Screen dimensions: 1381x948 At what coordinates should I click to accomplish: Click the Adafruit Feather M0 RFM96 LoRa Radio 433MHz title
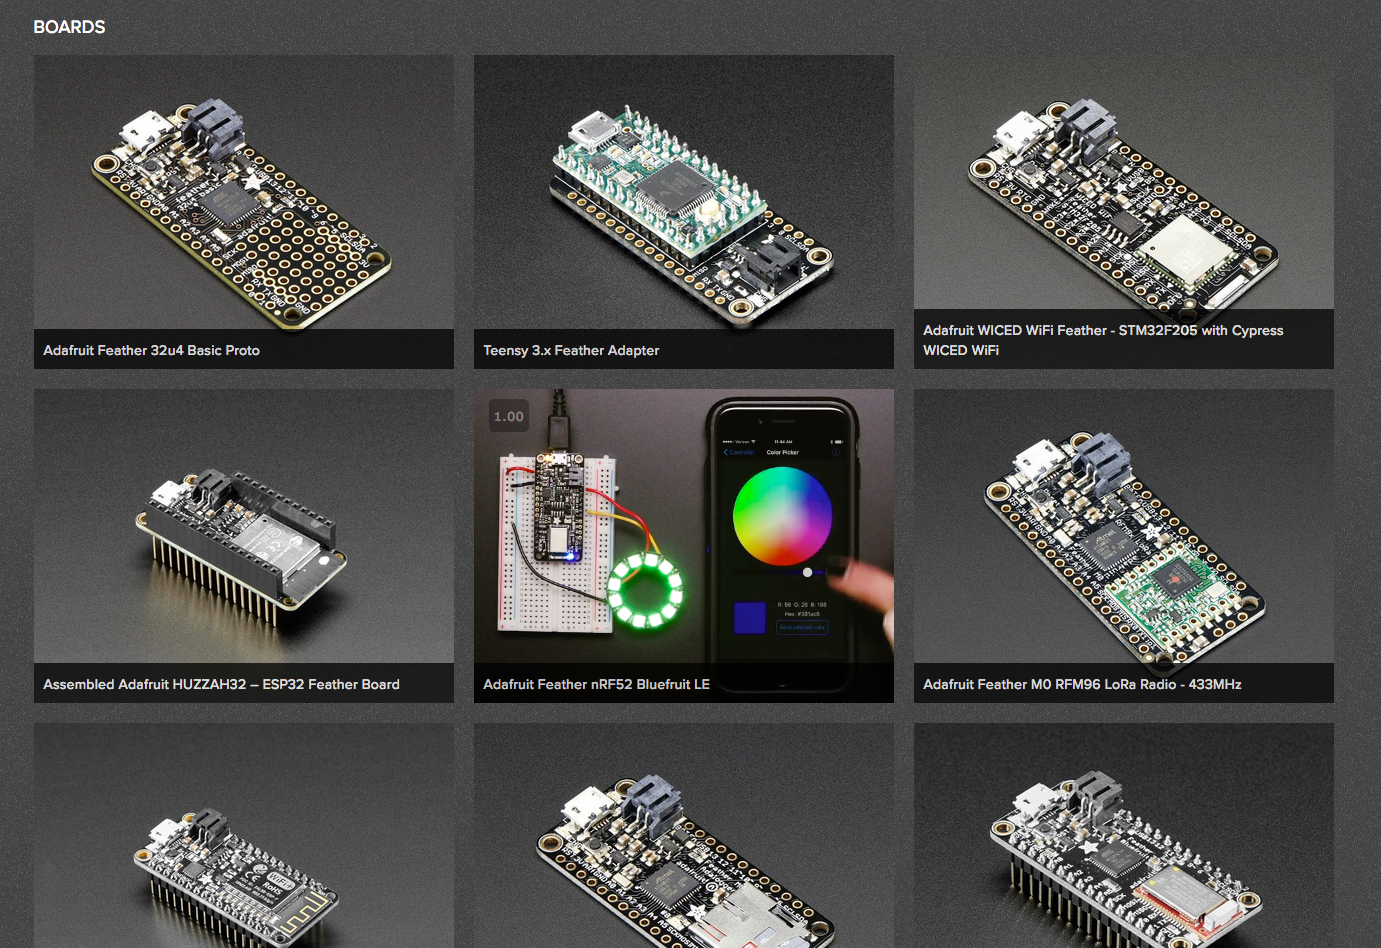pos(1082,684)
